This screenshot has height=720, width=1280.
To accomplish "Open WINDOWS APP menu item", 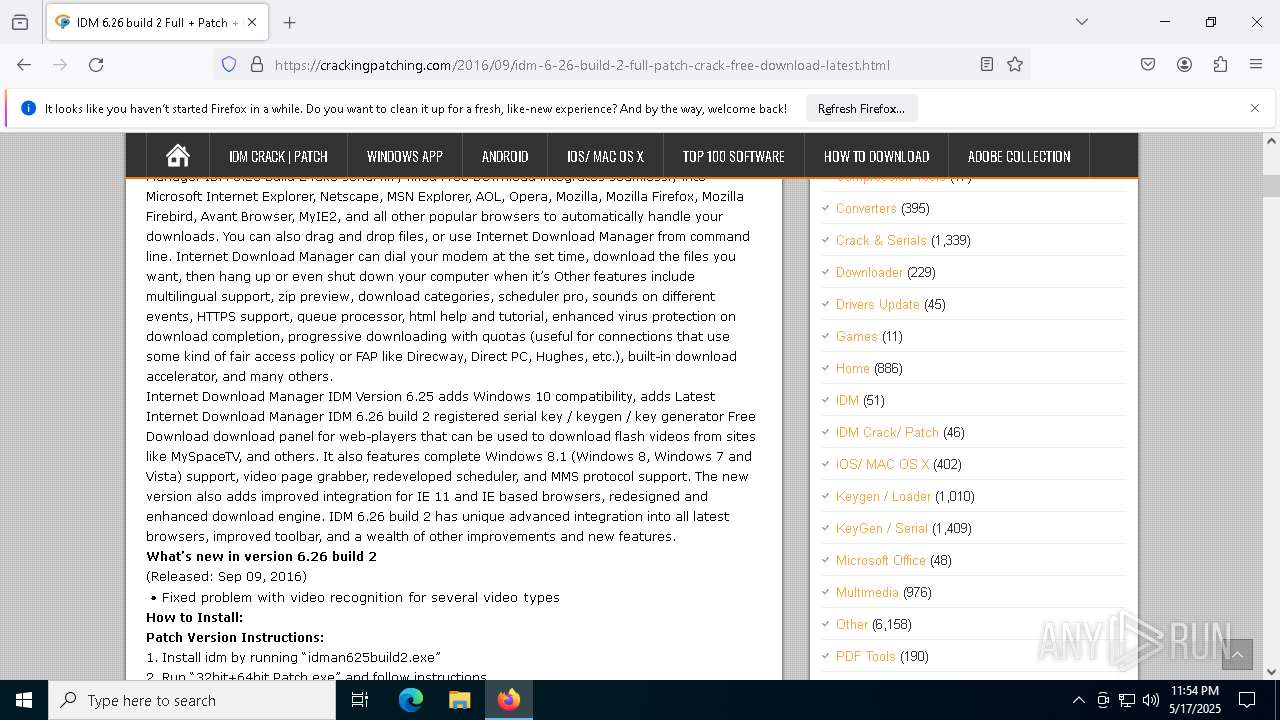I will (405, 156).
